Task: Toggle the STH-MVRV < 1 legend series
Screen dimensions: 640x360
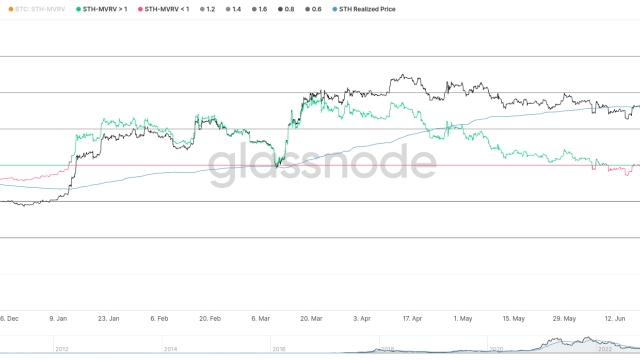Action: pos(164,9)
